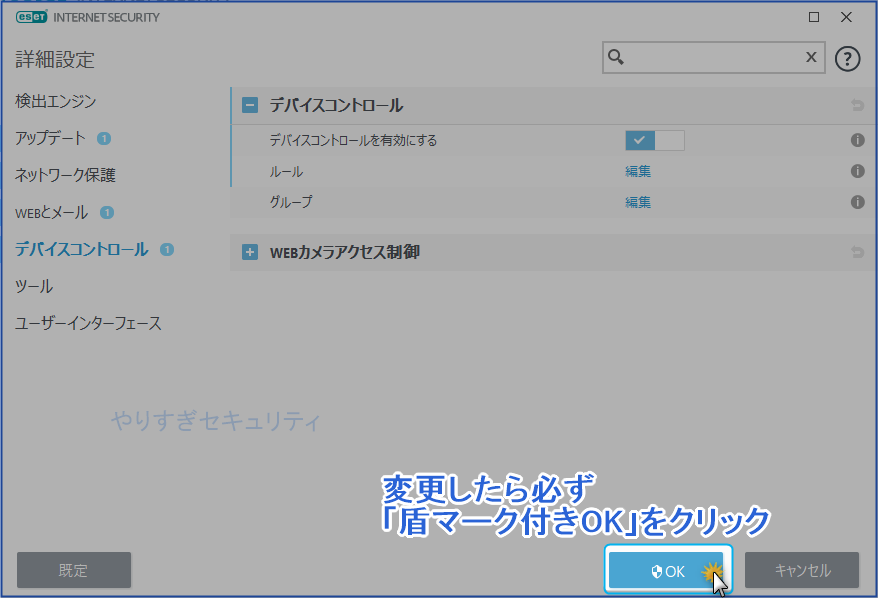Screen dimensions: 878x598
Task: Click the アップデート notification badge
Action: point(104,138)
